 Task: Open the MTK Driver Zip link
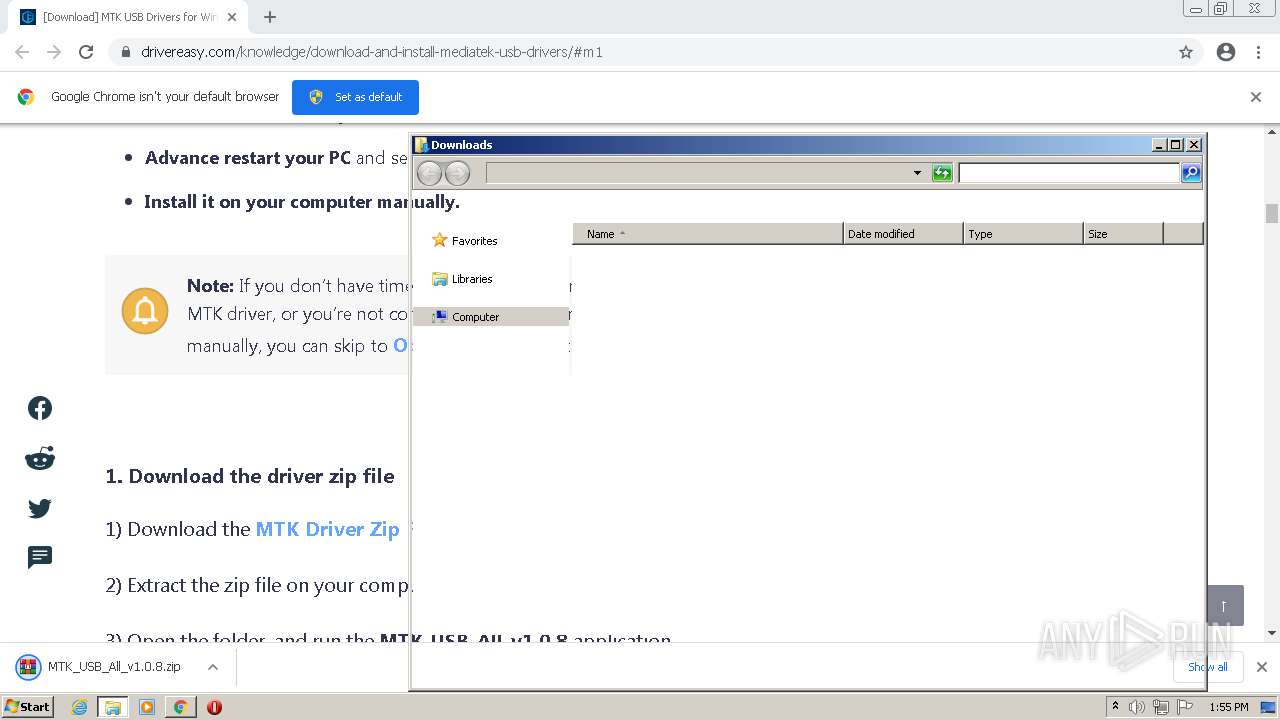[327, 529]
